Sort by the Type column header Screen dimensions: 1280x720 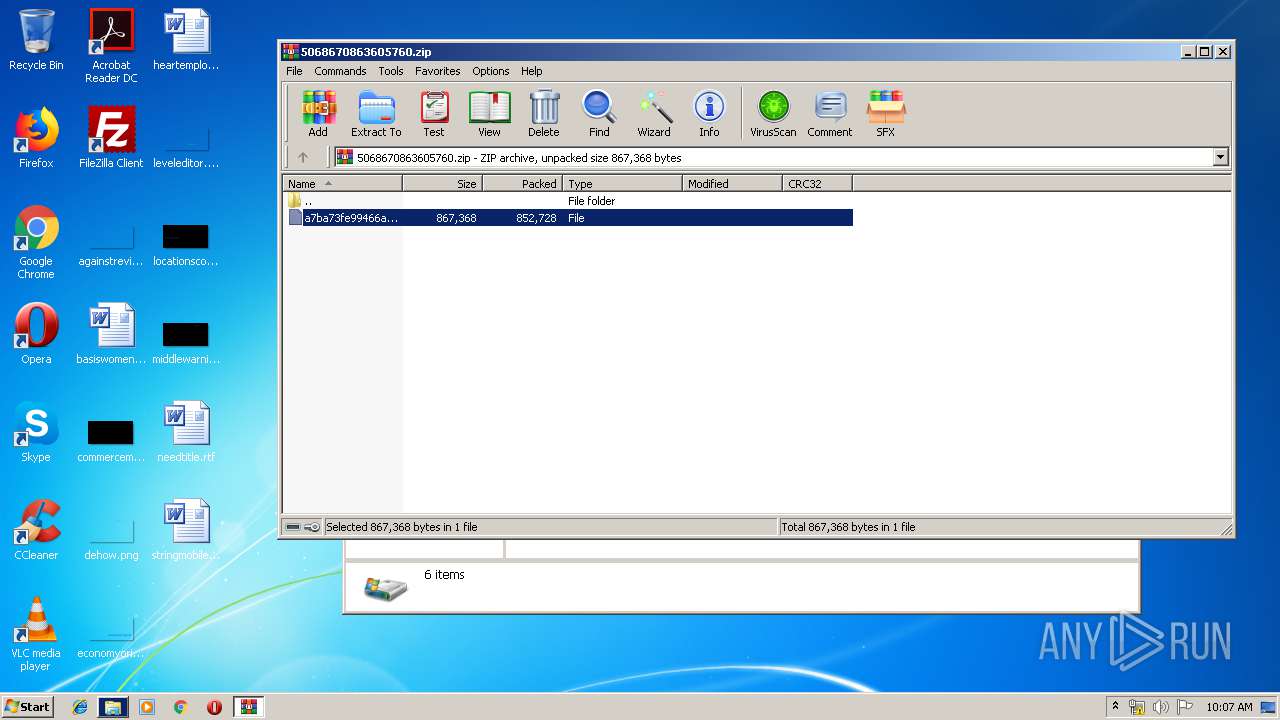pos(623,183)
